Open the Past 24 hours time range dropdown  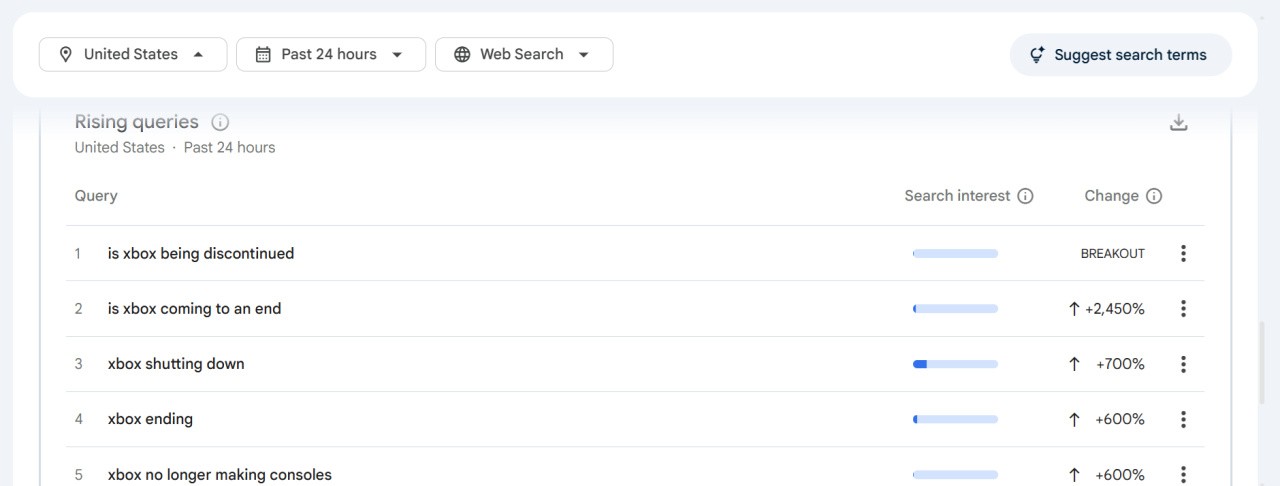pos(330,55)
